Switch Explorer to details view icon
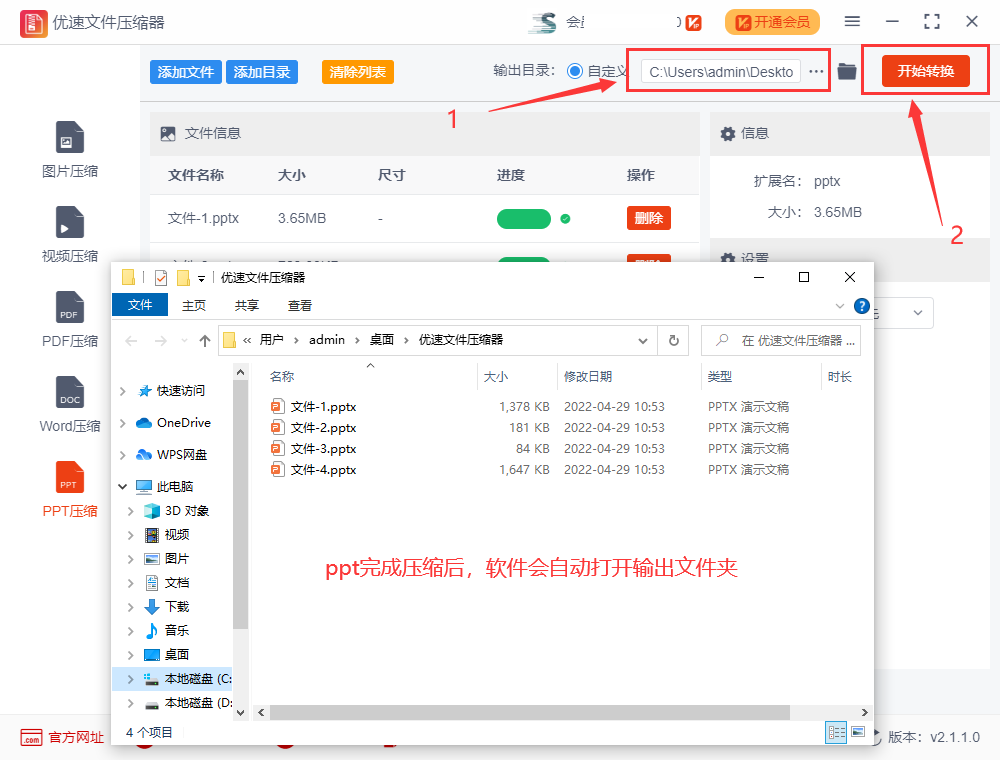The image size is (1000, 760). click(x=836, y=732)
